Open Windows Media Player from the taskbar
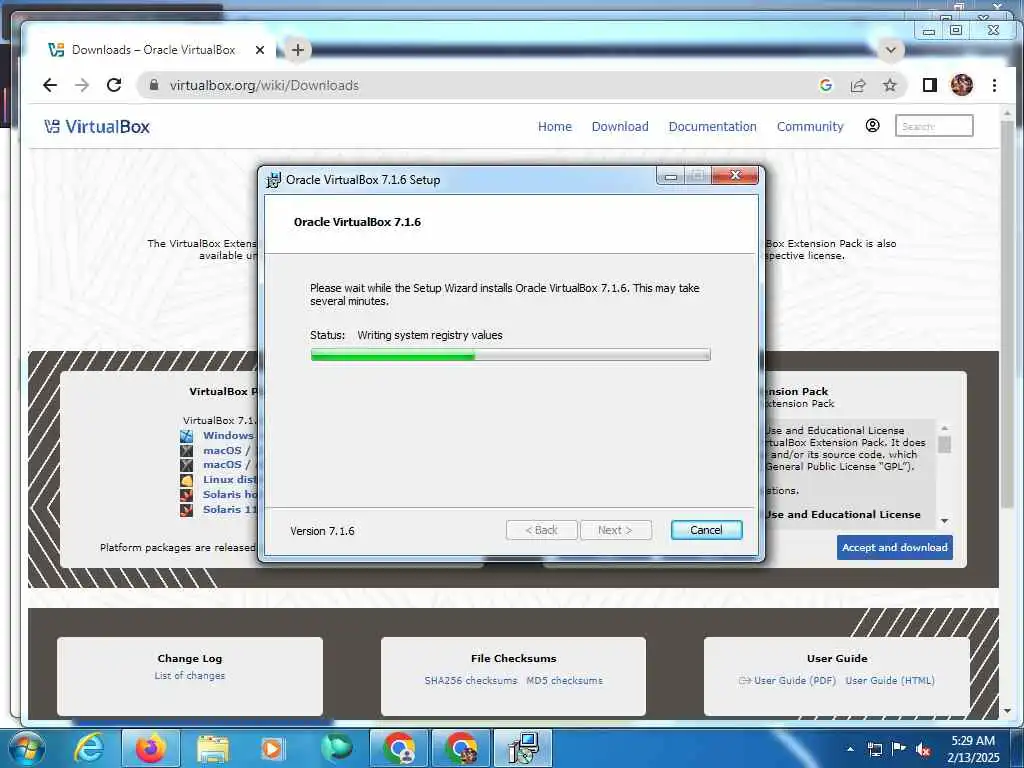This screenshot has height=768, width=1024. [271, 748]
